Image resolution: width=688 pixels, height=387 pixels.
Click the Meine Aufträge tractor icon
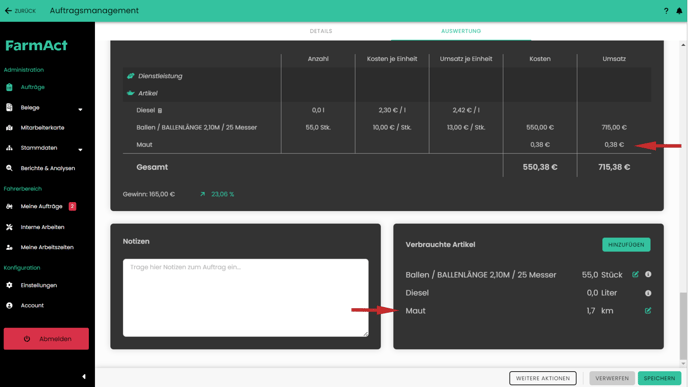[9, 206]
